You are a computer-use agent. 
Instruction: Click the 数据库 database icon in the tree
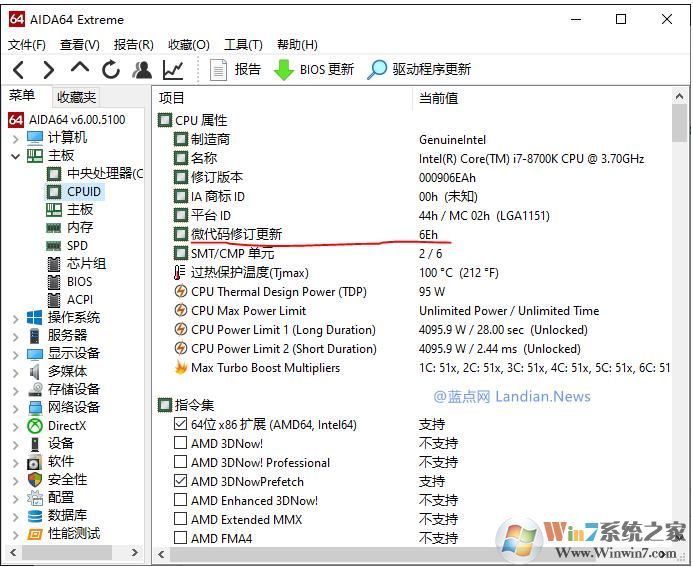34,516
